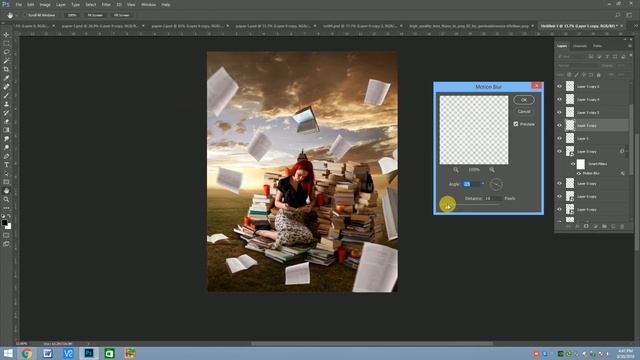Hide the topmost layer using its eye icon

point(560,86)
